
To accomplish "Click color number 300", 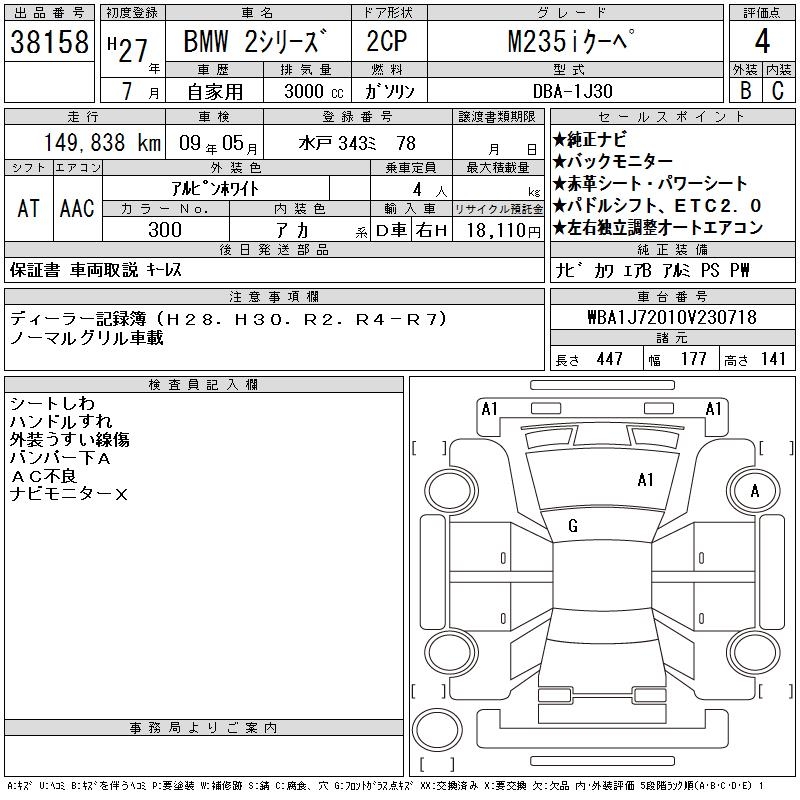I will coord(165,230).
